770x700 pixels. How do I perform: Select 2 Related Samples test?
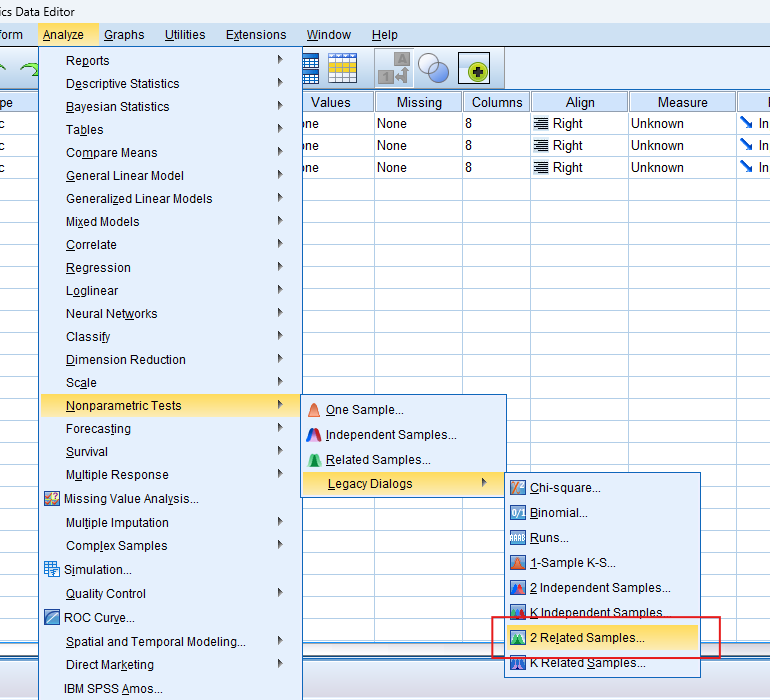click(587, 637)
